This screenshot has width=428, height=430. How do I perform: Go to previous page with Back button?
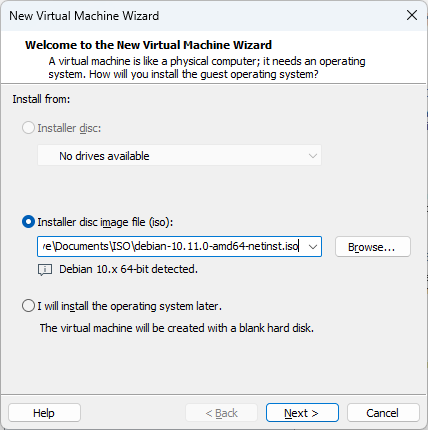222,413
